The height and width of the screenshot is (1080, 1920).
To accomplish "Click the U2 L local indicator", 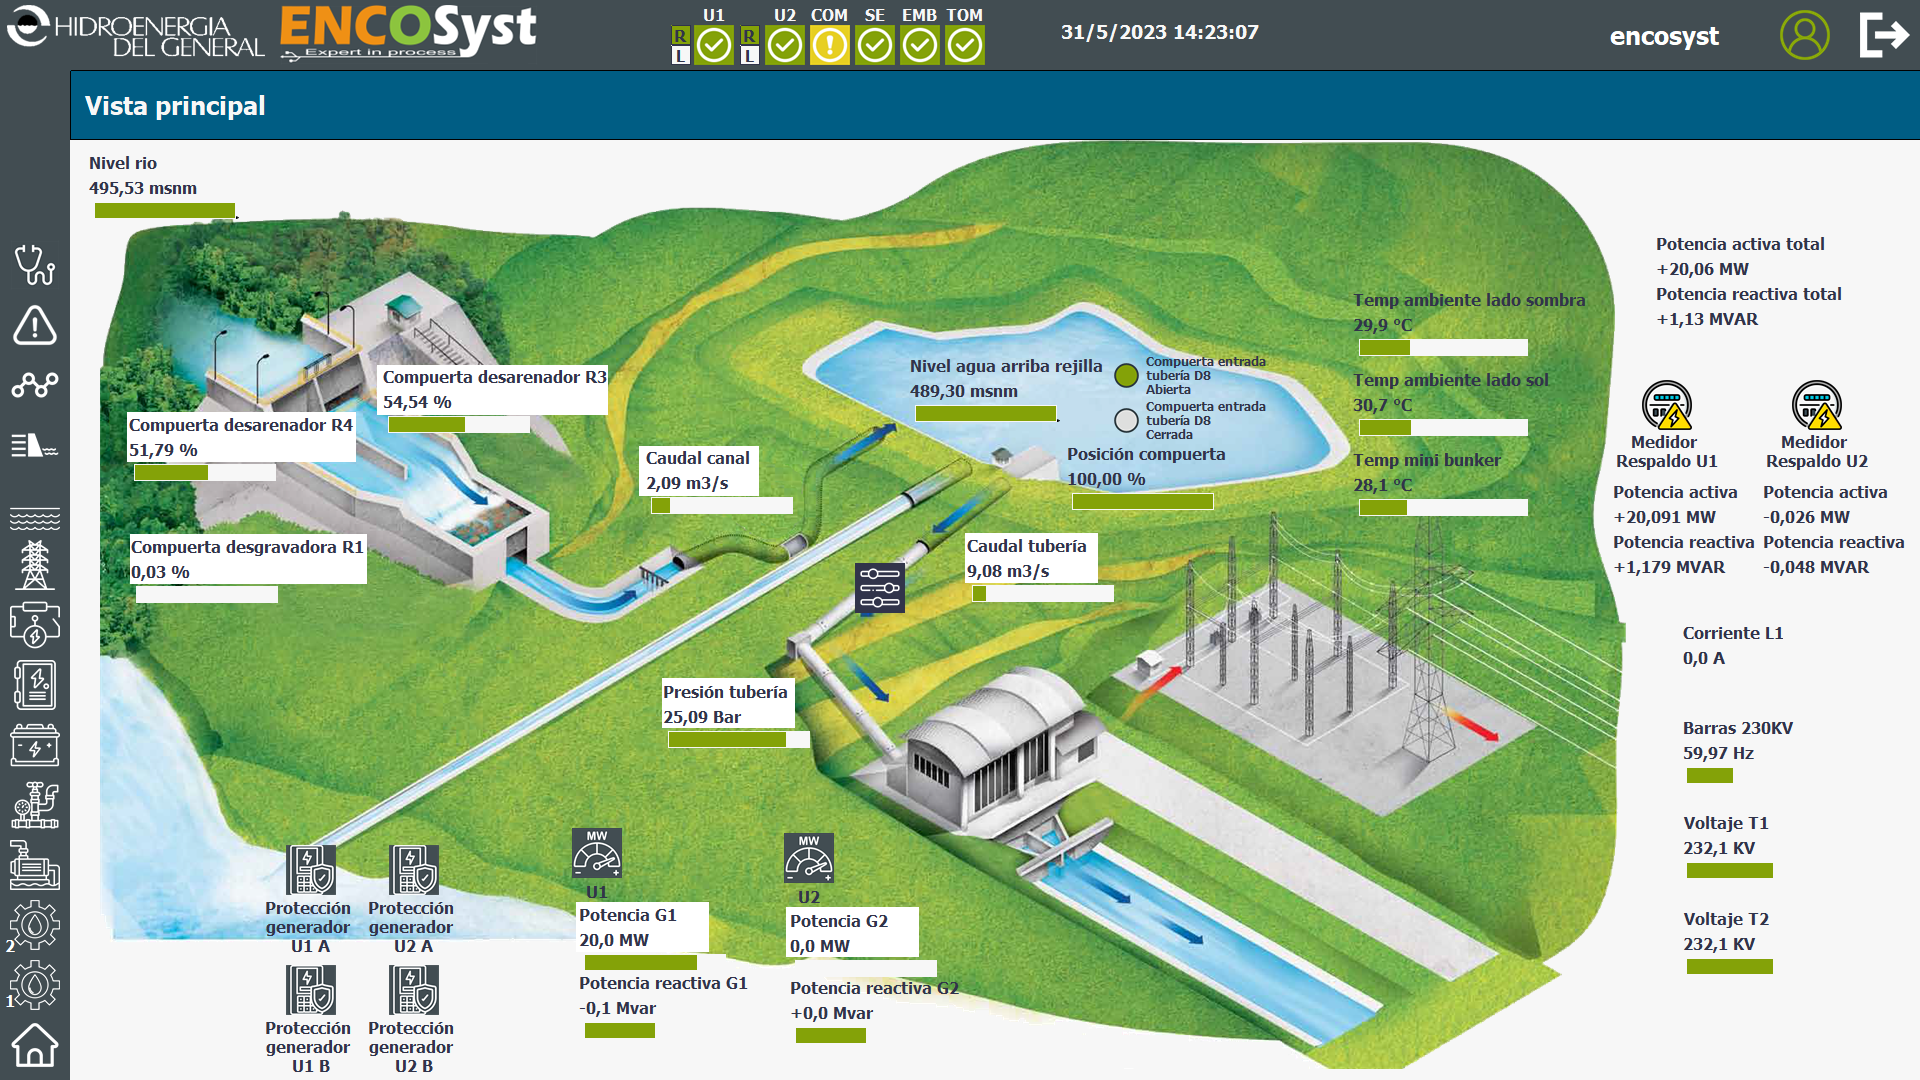I will pos(749,56).
